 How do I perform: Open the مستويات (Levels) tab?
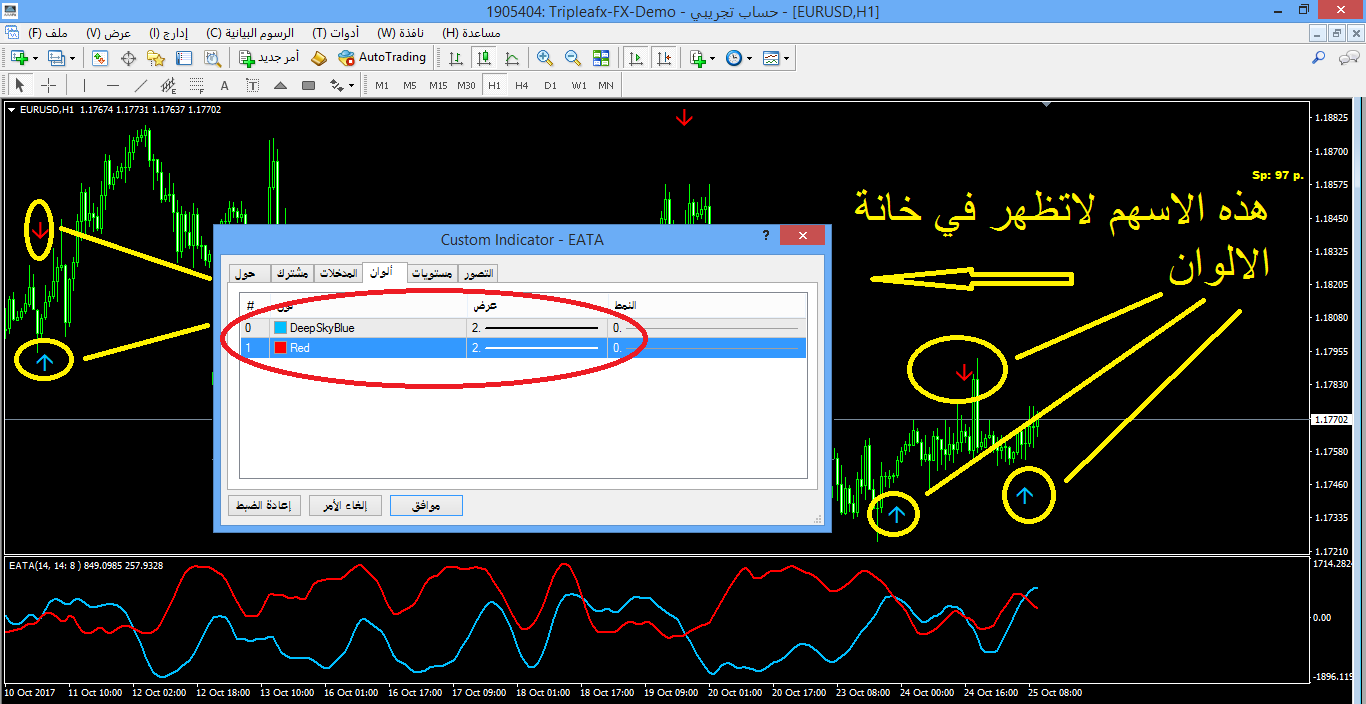point(433,273)
